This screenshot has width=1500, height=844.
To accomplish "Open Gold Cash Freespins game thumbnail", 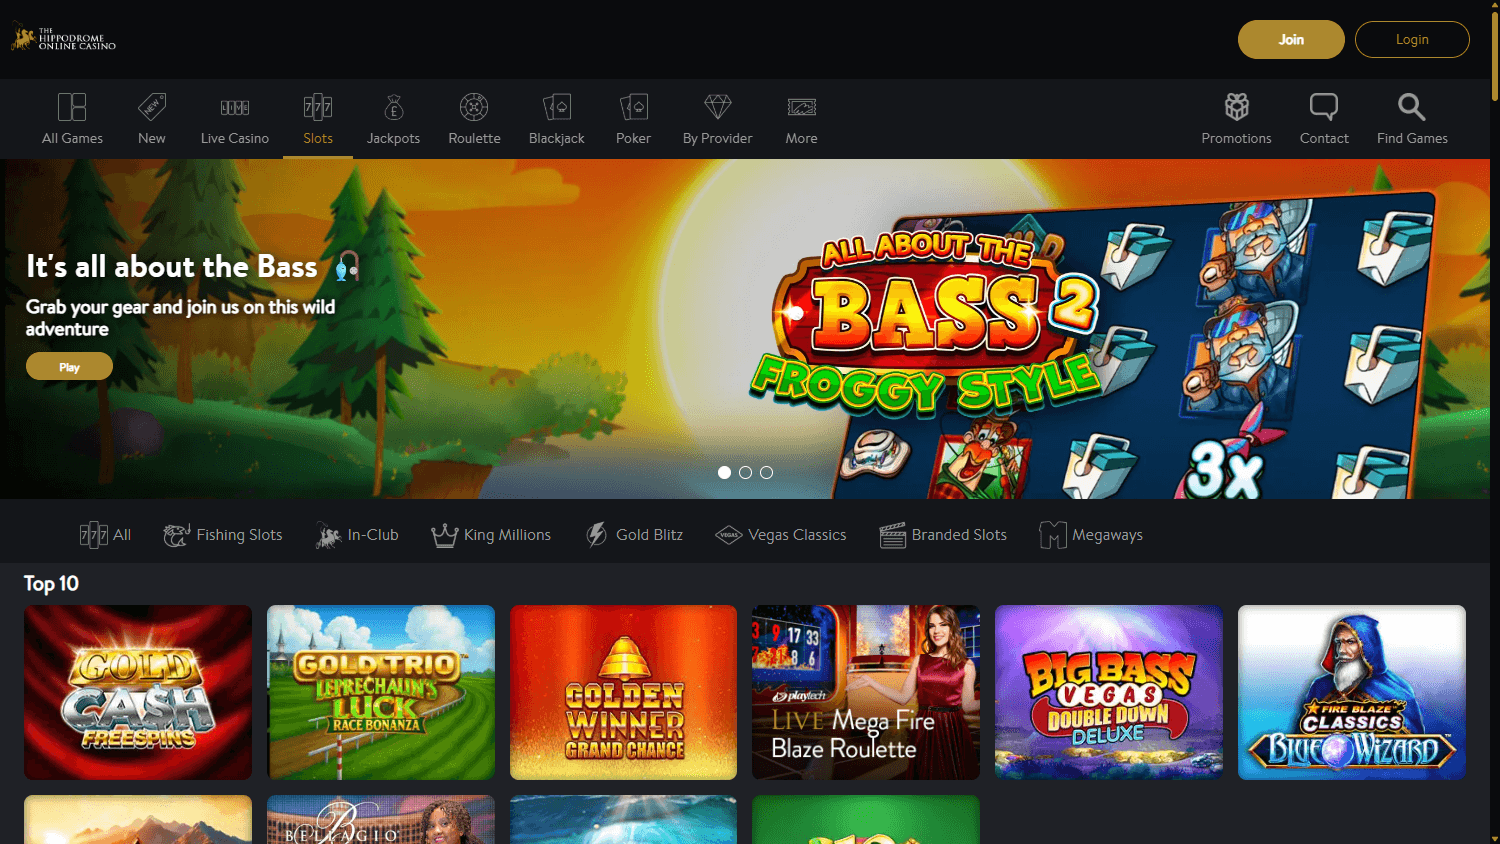I will point(138,692).
